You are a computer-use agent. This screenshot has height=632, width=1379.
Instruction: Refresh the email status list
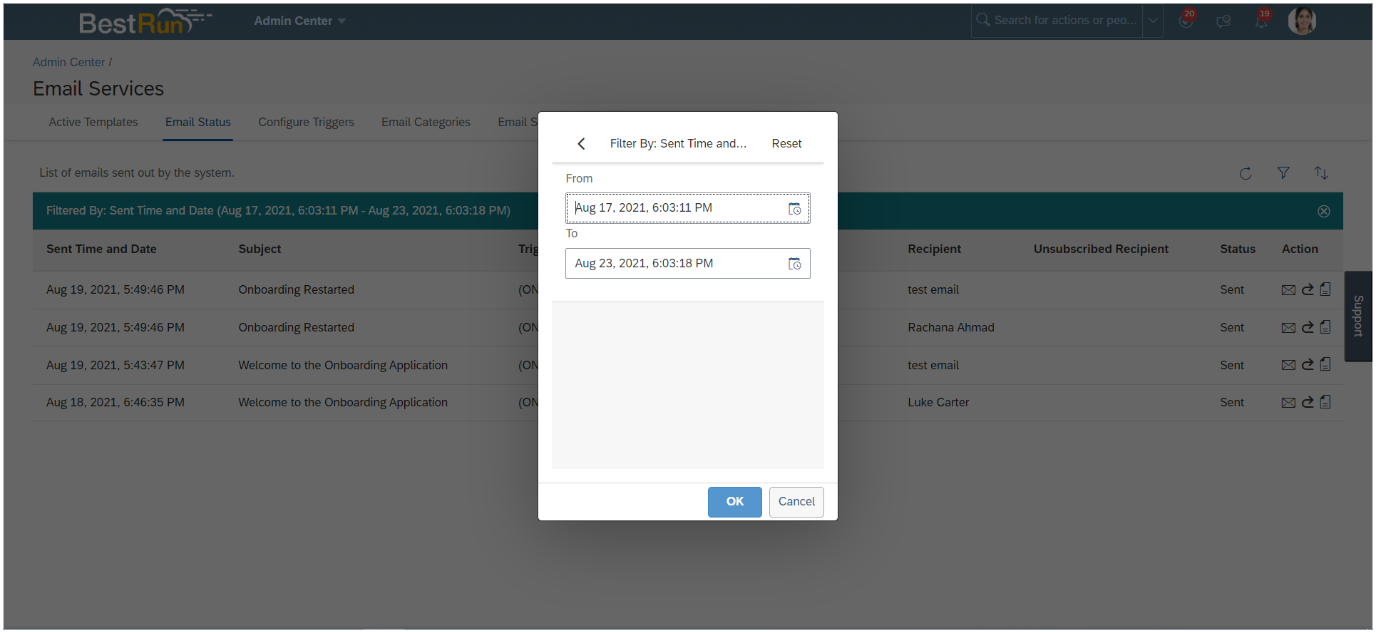[1245, 174]
